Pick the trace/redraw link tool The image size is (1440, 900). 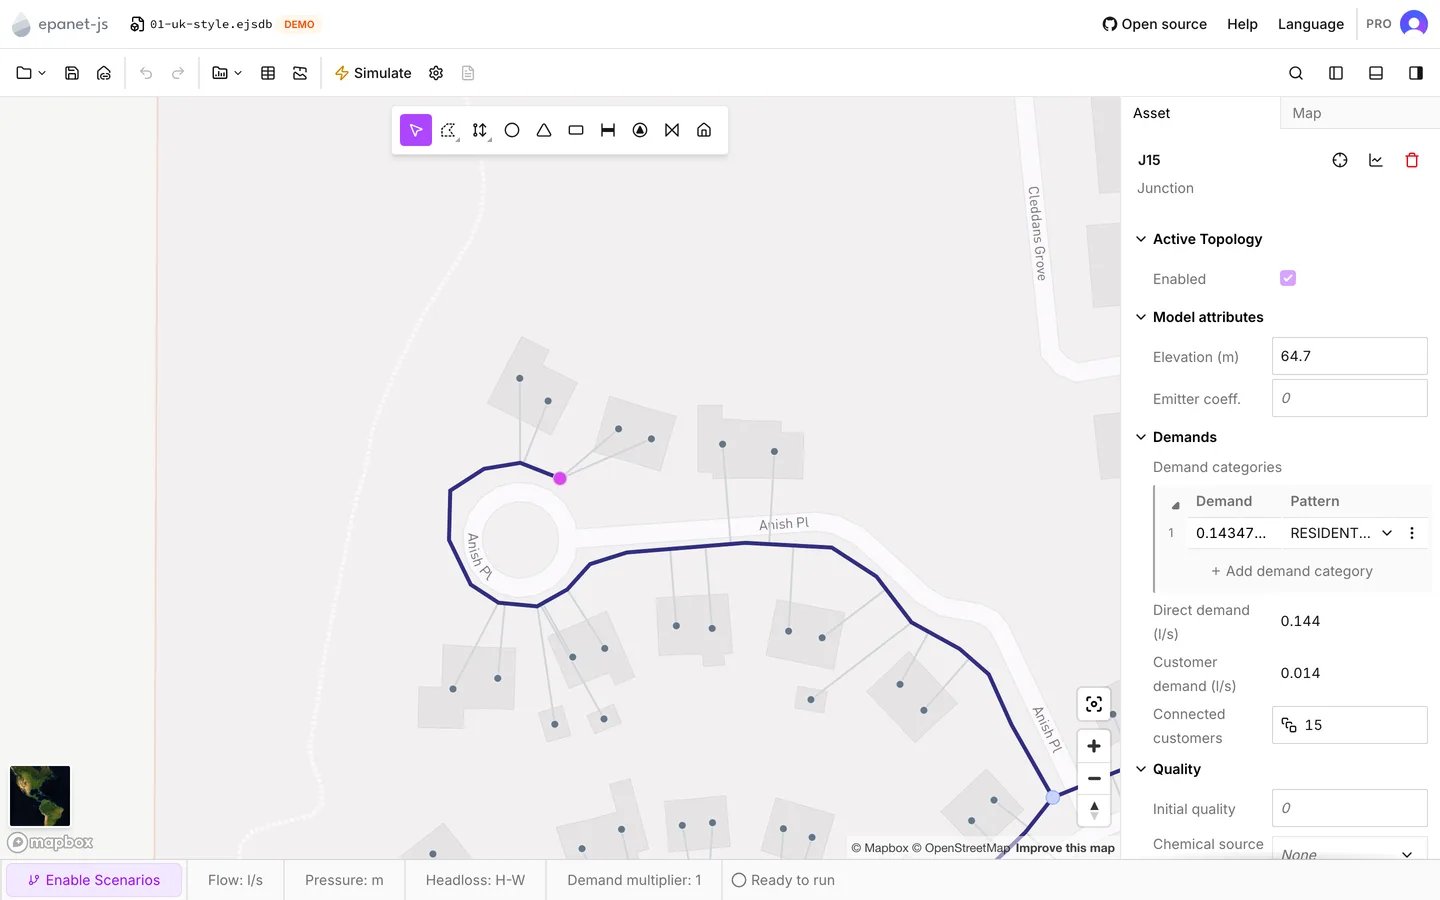(x=481, y=130)
